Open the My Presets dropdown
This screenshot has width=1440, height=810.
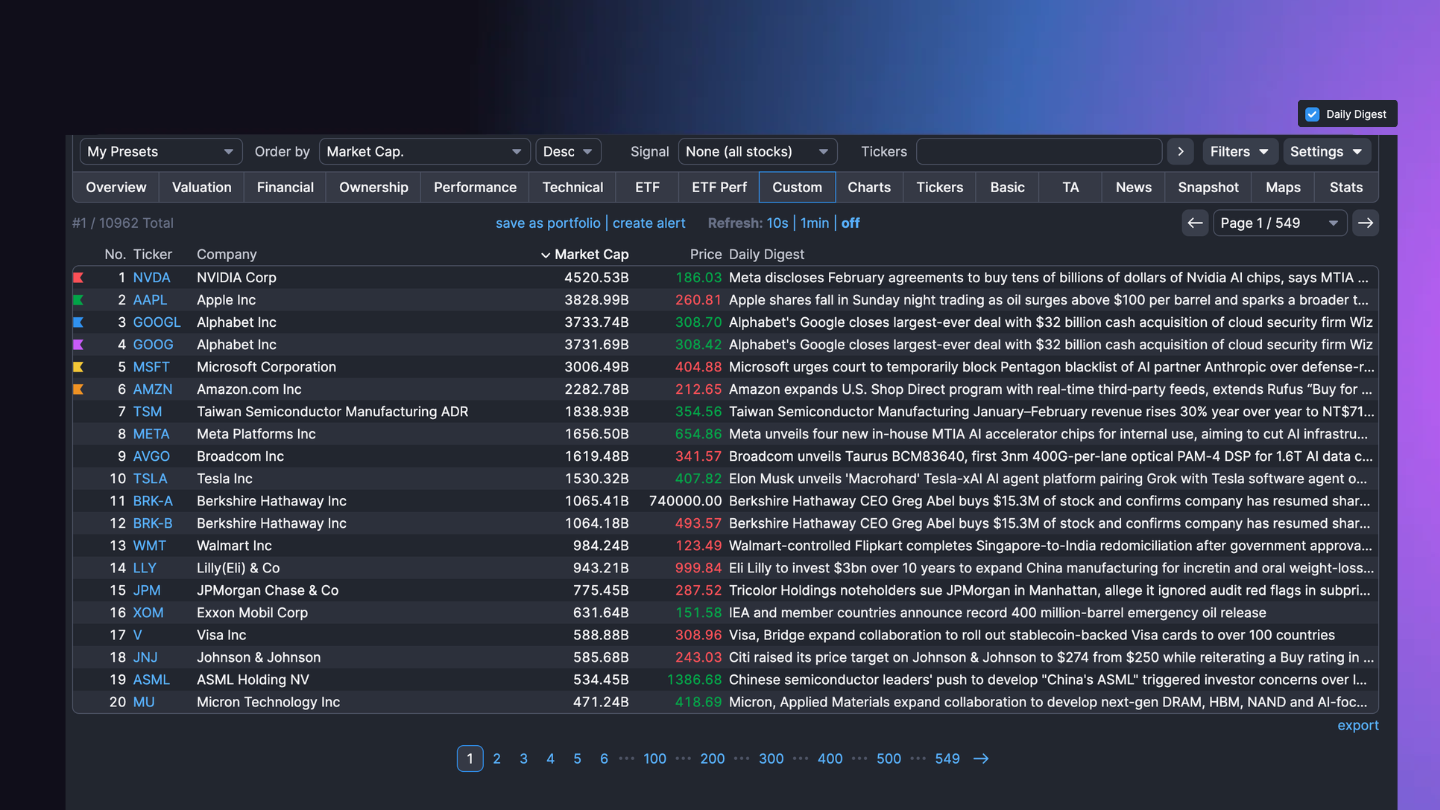(x=160, y=152)
